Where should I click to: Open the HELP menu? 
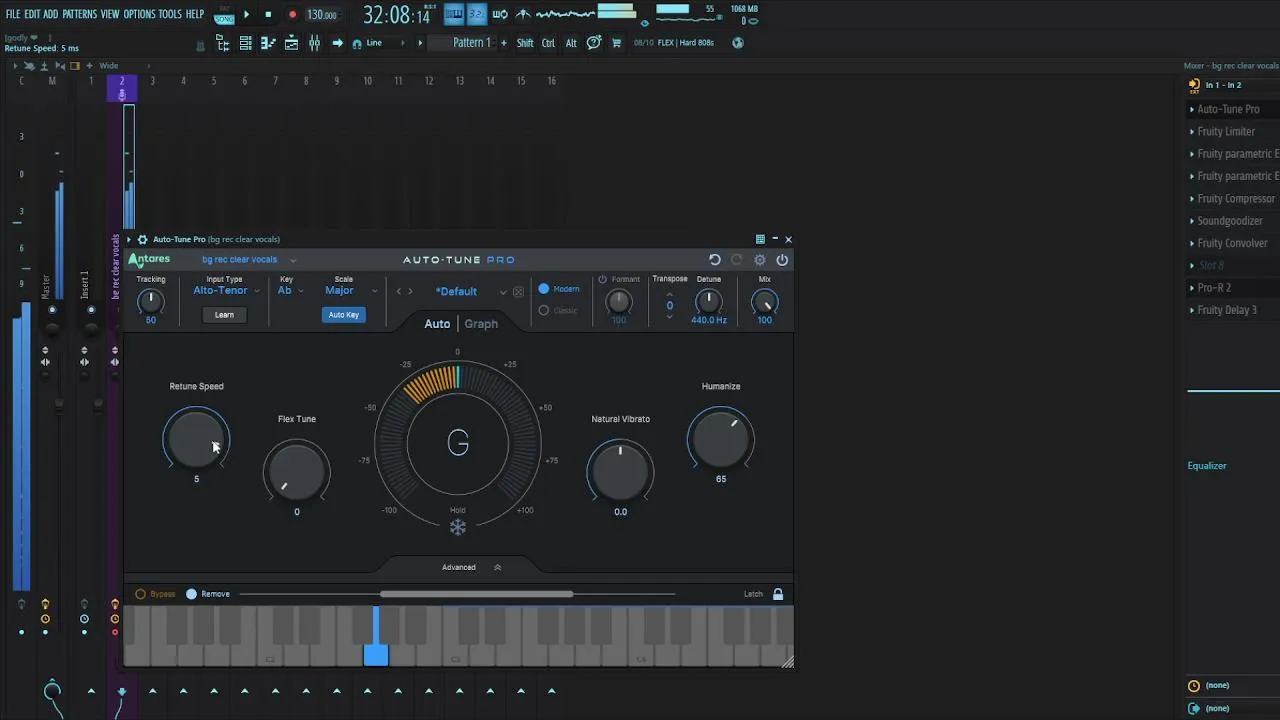pos(195,14)
